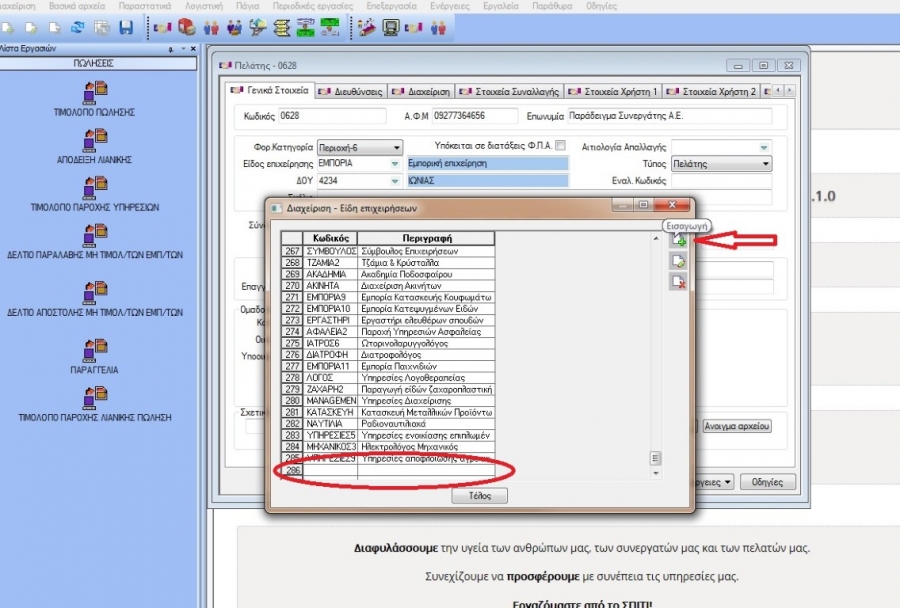Image resolution: width=900 pixels, height=608 pixels.
Task: Click the delete record icon in dialog
Action: [679, 283]
